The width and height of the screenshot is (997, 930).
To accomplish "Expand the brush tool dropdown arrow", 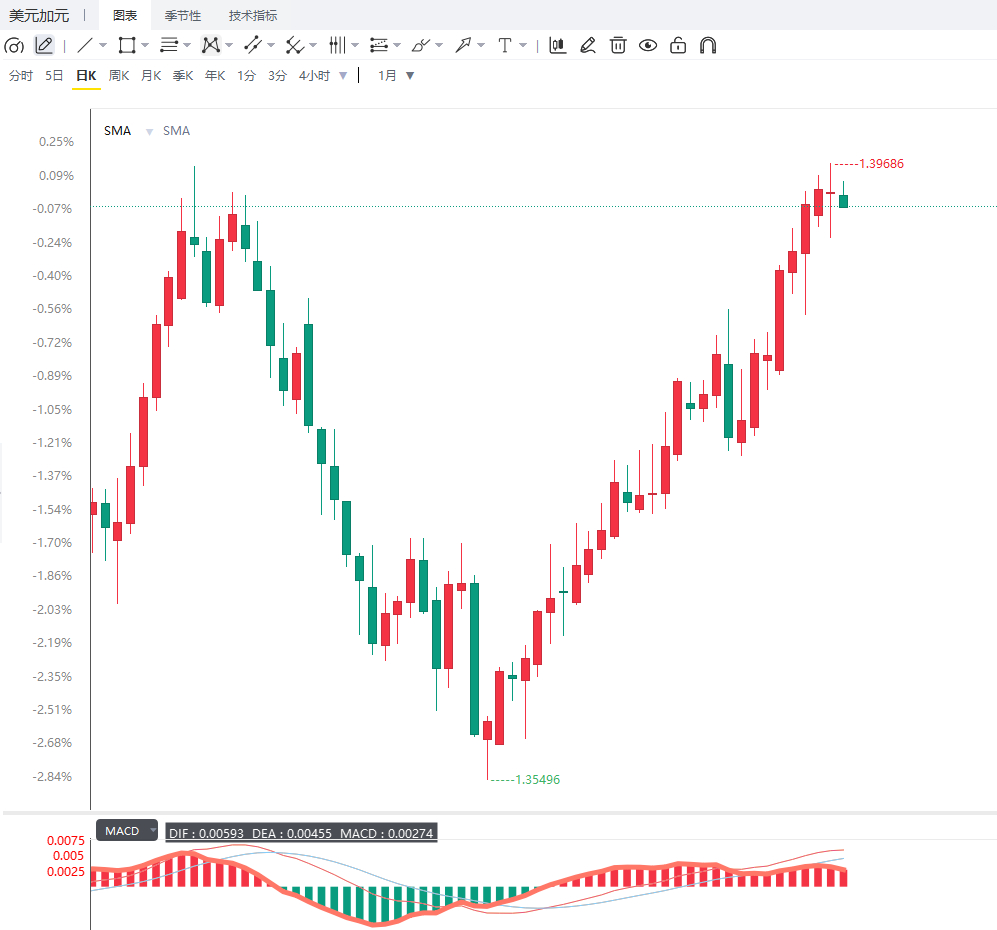I will tap(439, 46).
